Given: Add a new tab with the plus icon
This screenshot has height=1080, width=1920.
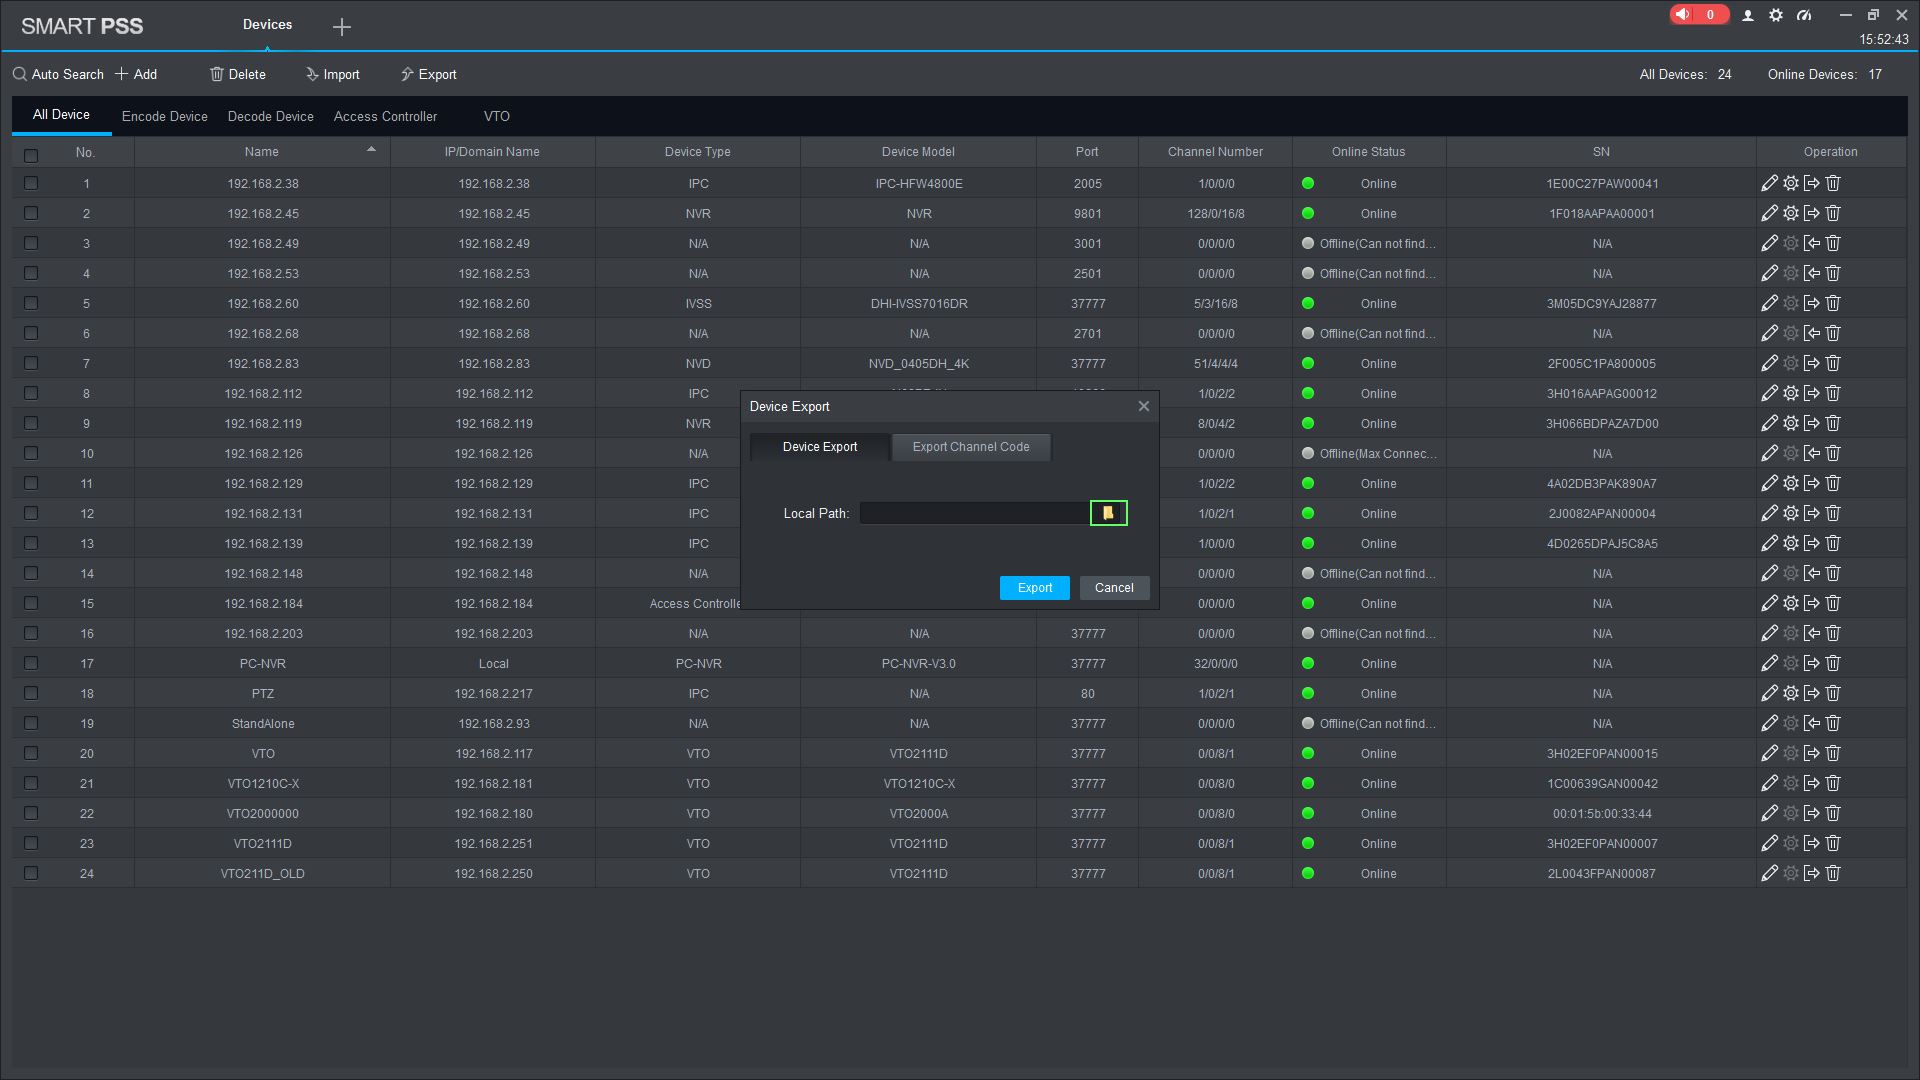Looking at the screenshot, I should coord(342,27).
